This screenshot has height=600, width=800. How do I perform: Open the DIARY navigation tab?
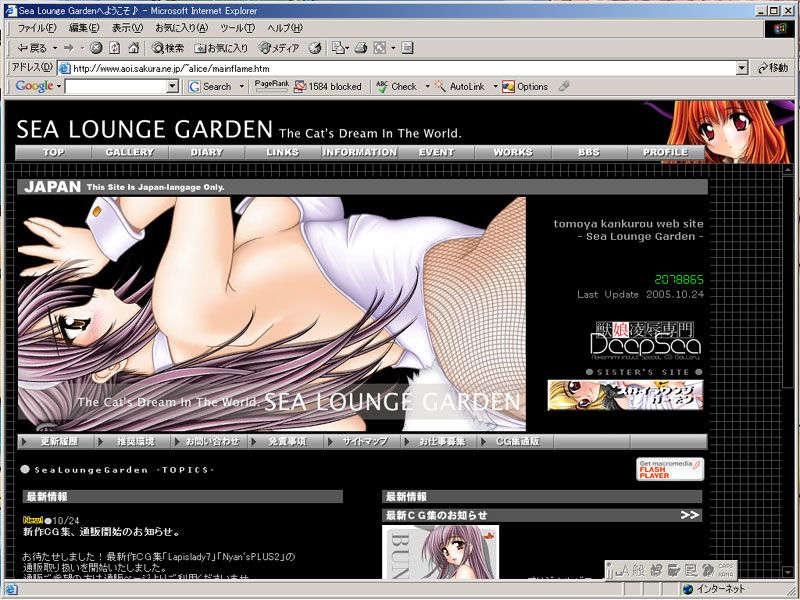point(207,152)
